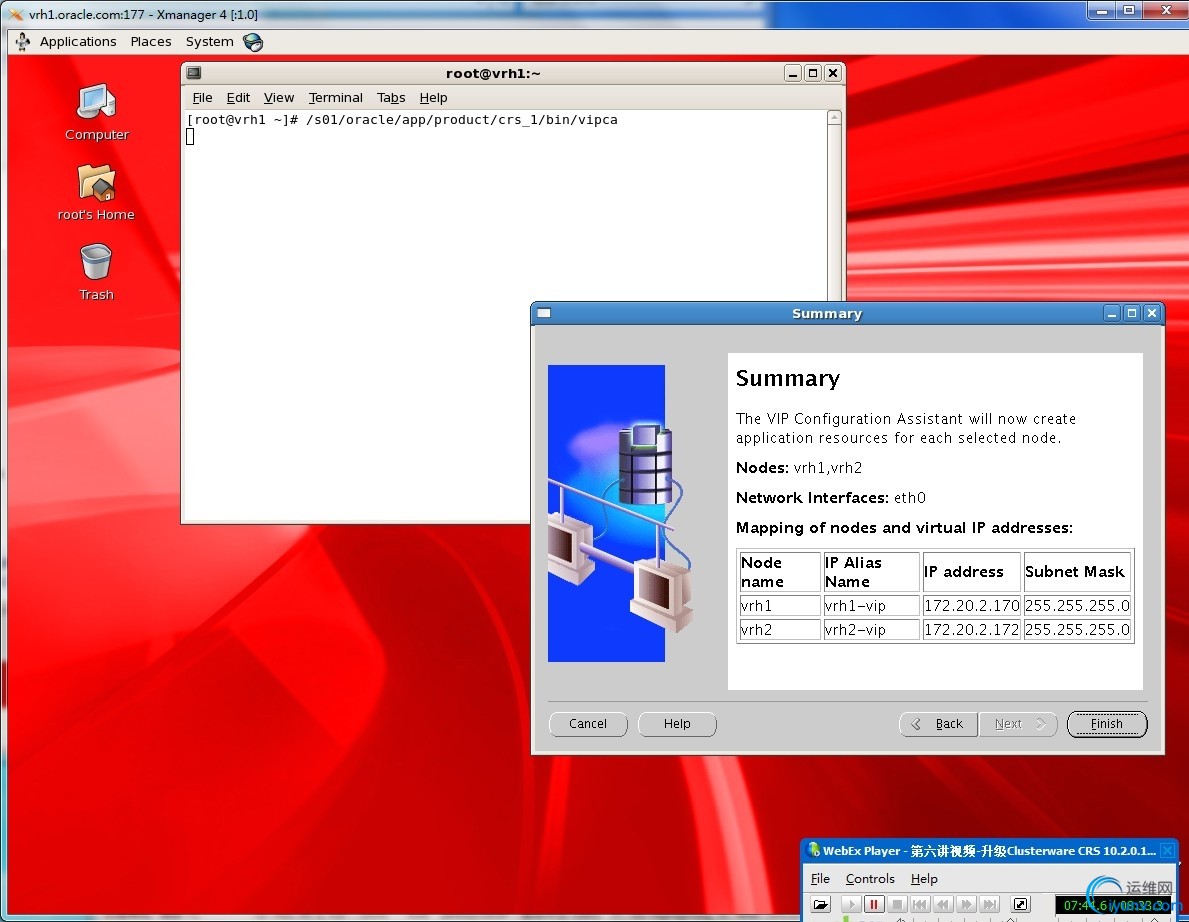
Task: Go Back in the VIP Configuration Assistant
Action: (938, 724)
